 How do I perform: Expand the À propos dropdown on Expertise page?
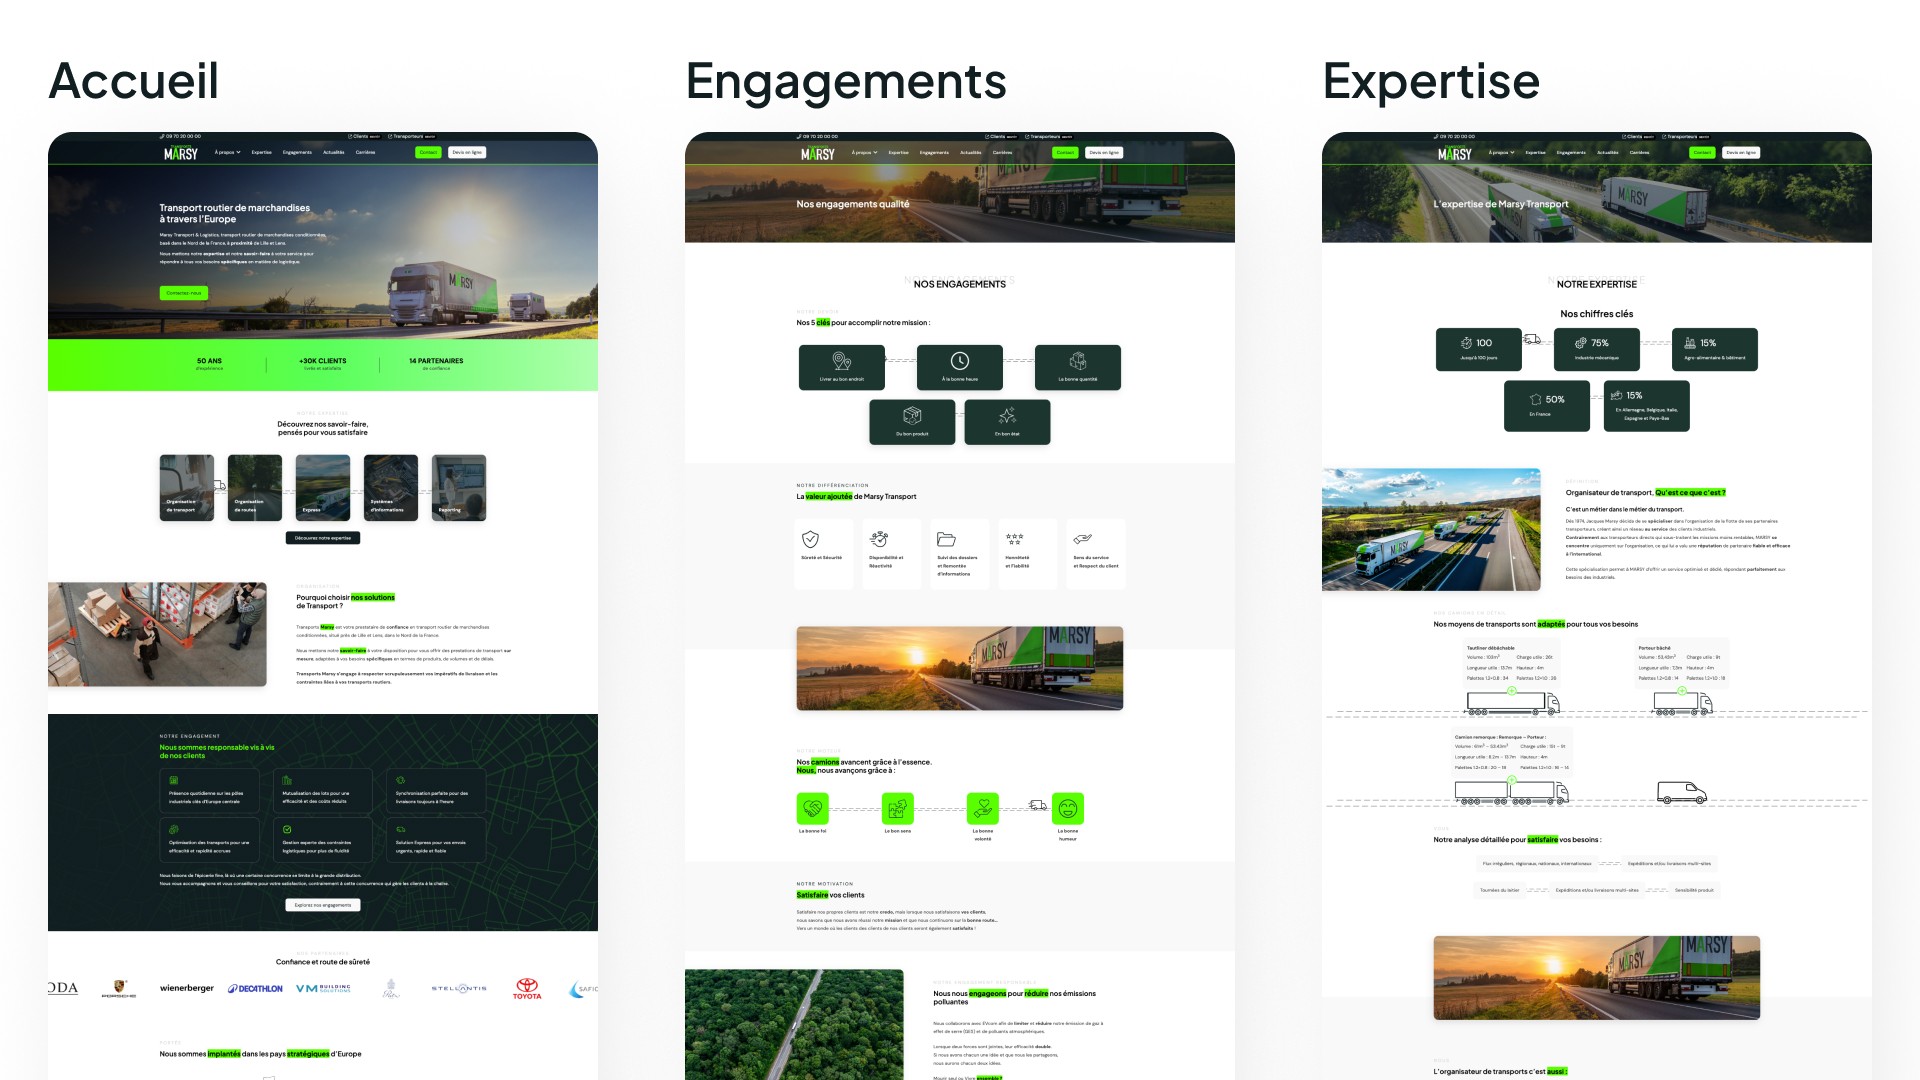(1501, 153)
